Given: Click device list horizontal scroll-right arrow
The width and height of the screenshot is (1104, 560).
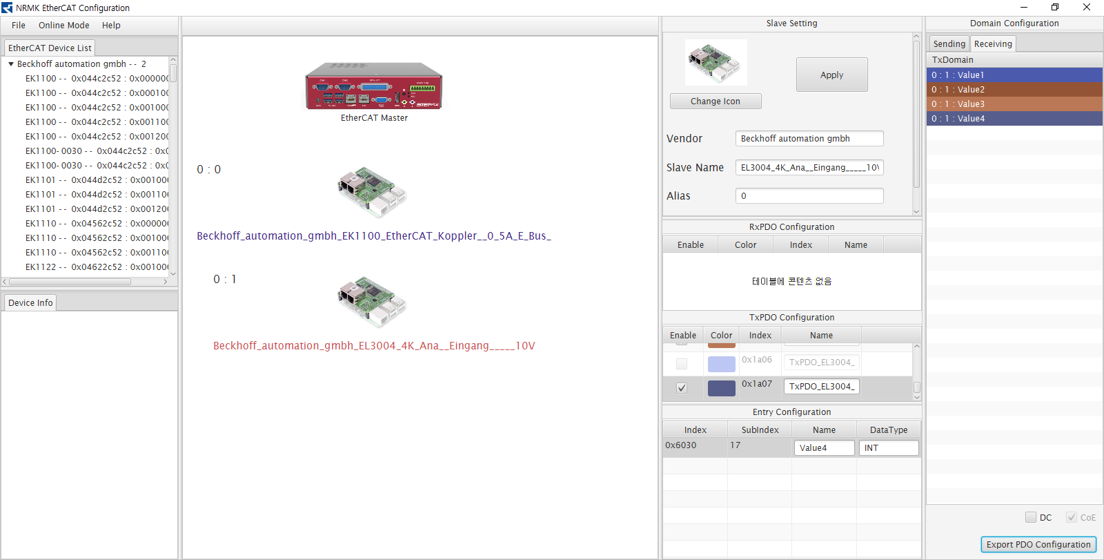Looking at the screenshot, I should [x=165, y=282].
